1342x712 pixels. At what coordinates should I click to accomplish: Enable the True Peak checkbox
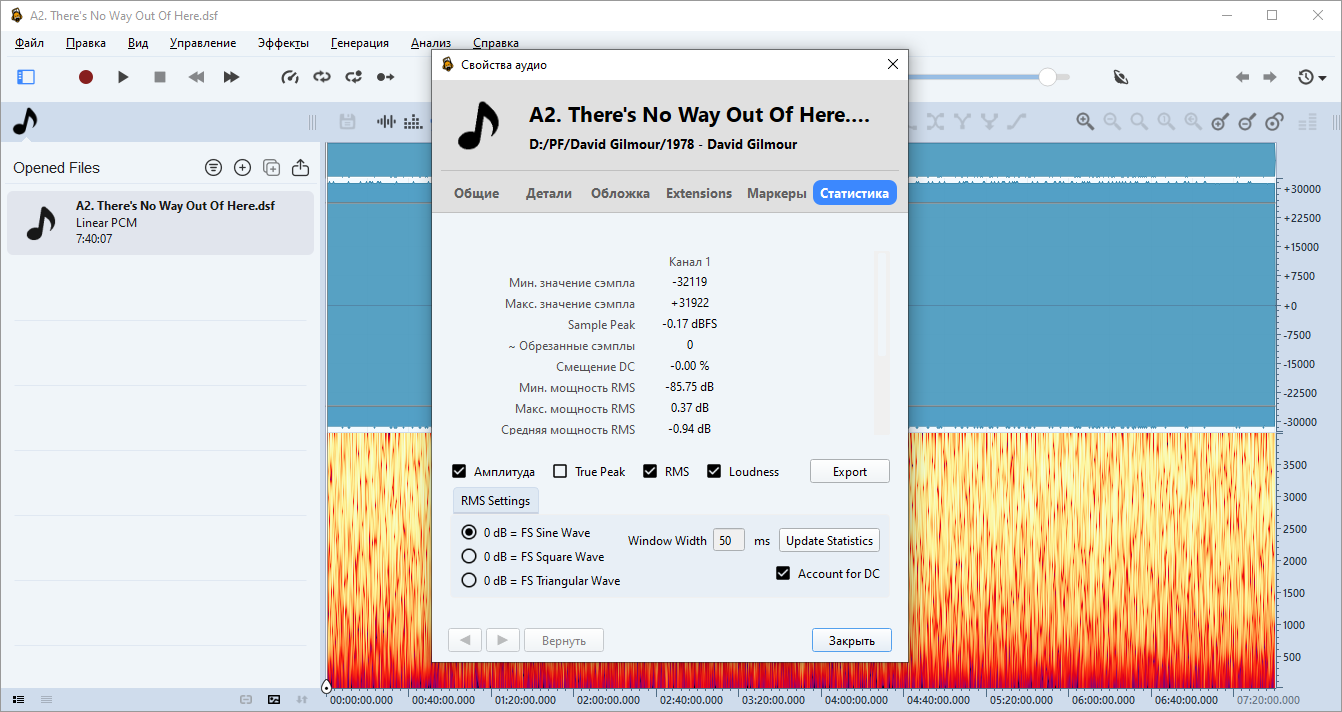coord(560,471)
